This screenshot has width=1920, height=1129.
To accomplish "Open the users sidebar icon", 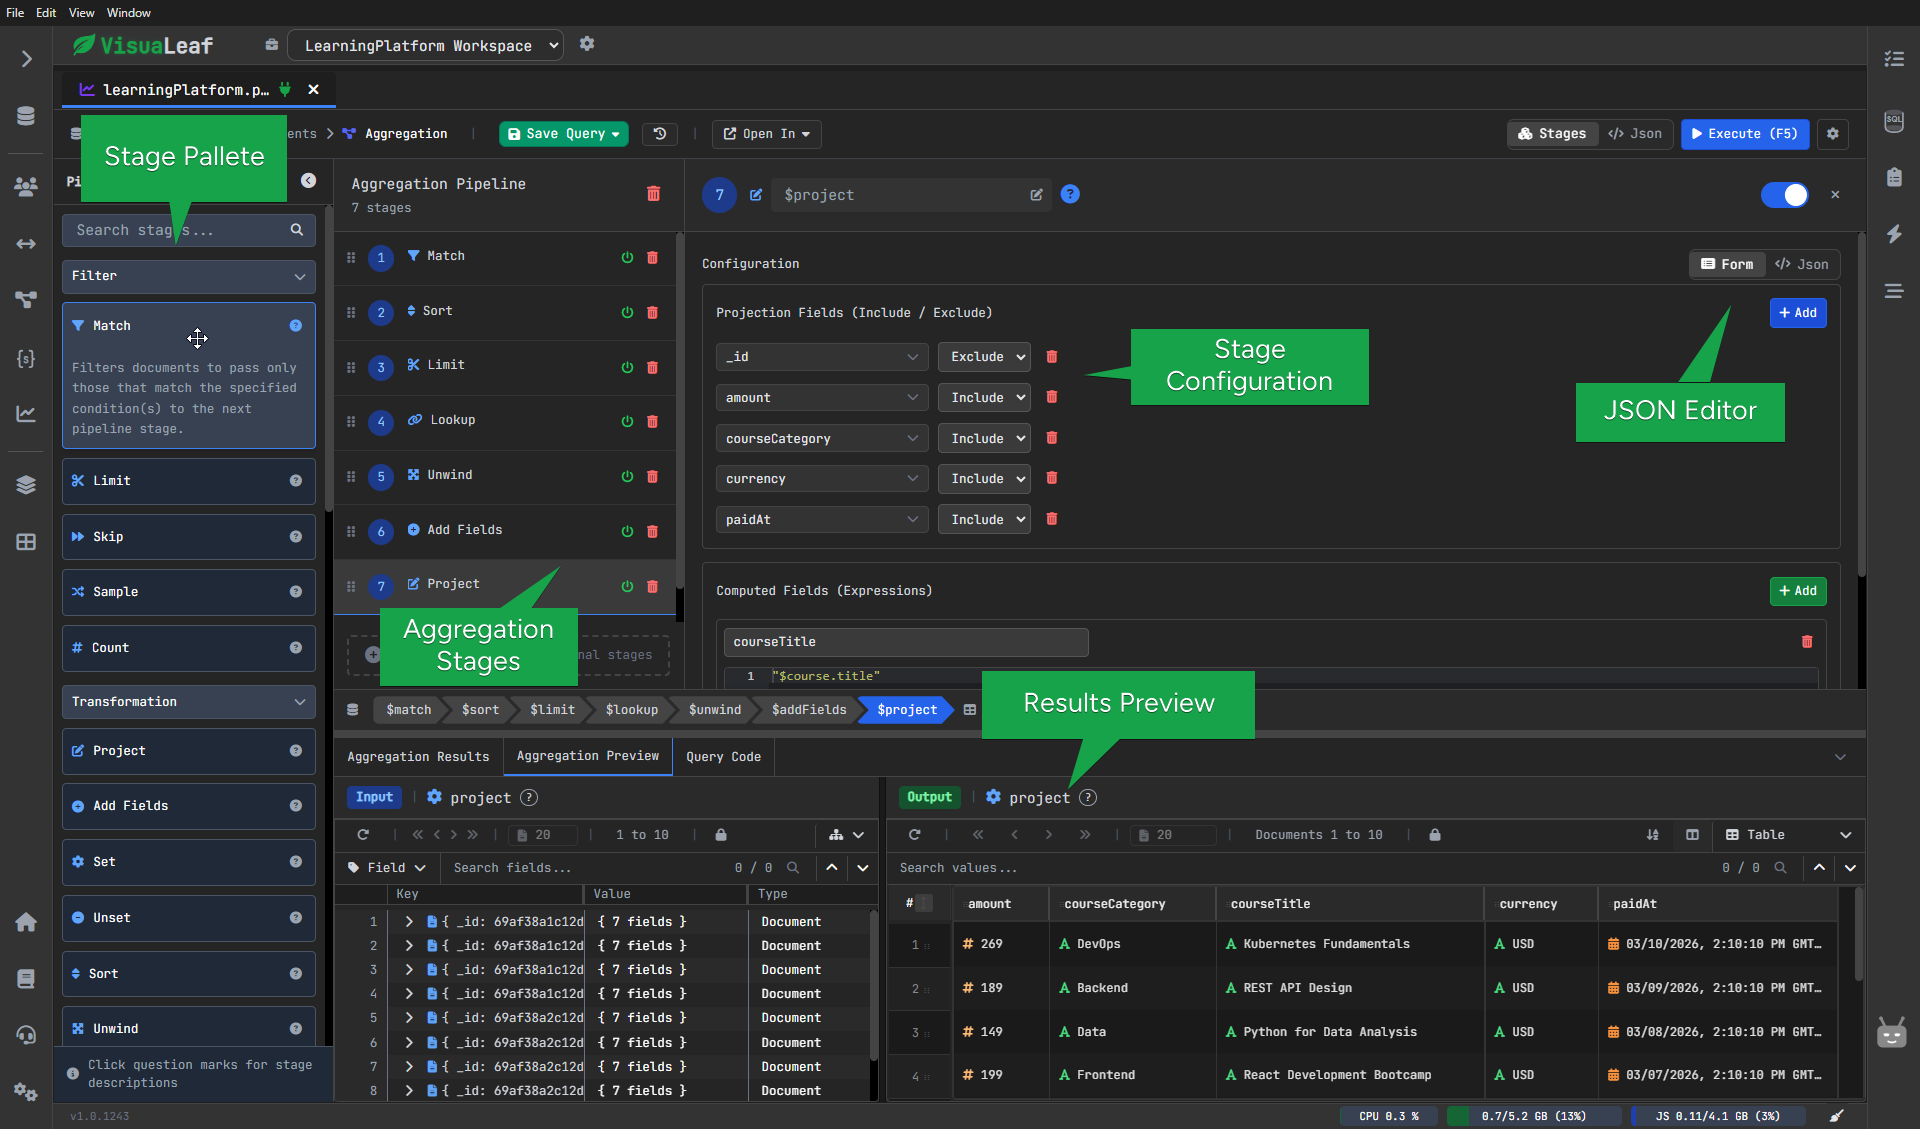I will click(x=26, y=185).
